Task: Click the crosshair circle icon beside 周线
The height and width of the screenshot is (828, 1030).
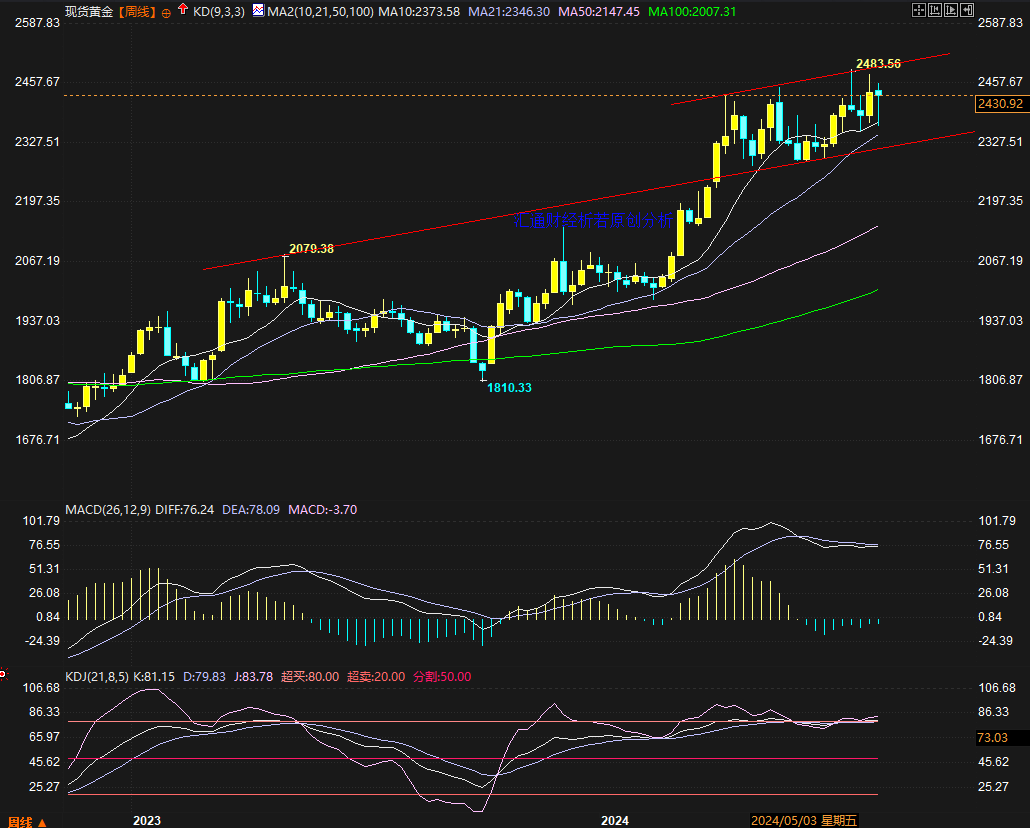Action: (x=166, y=12)
